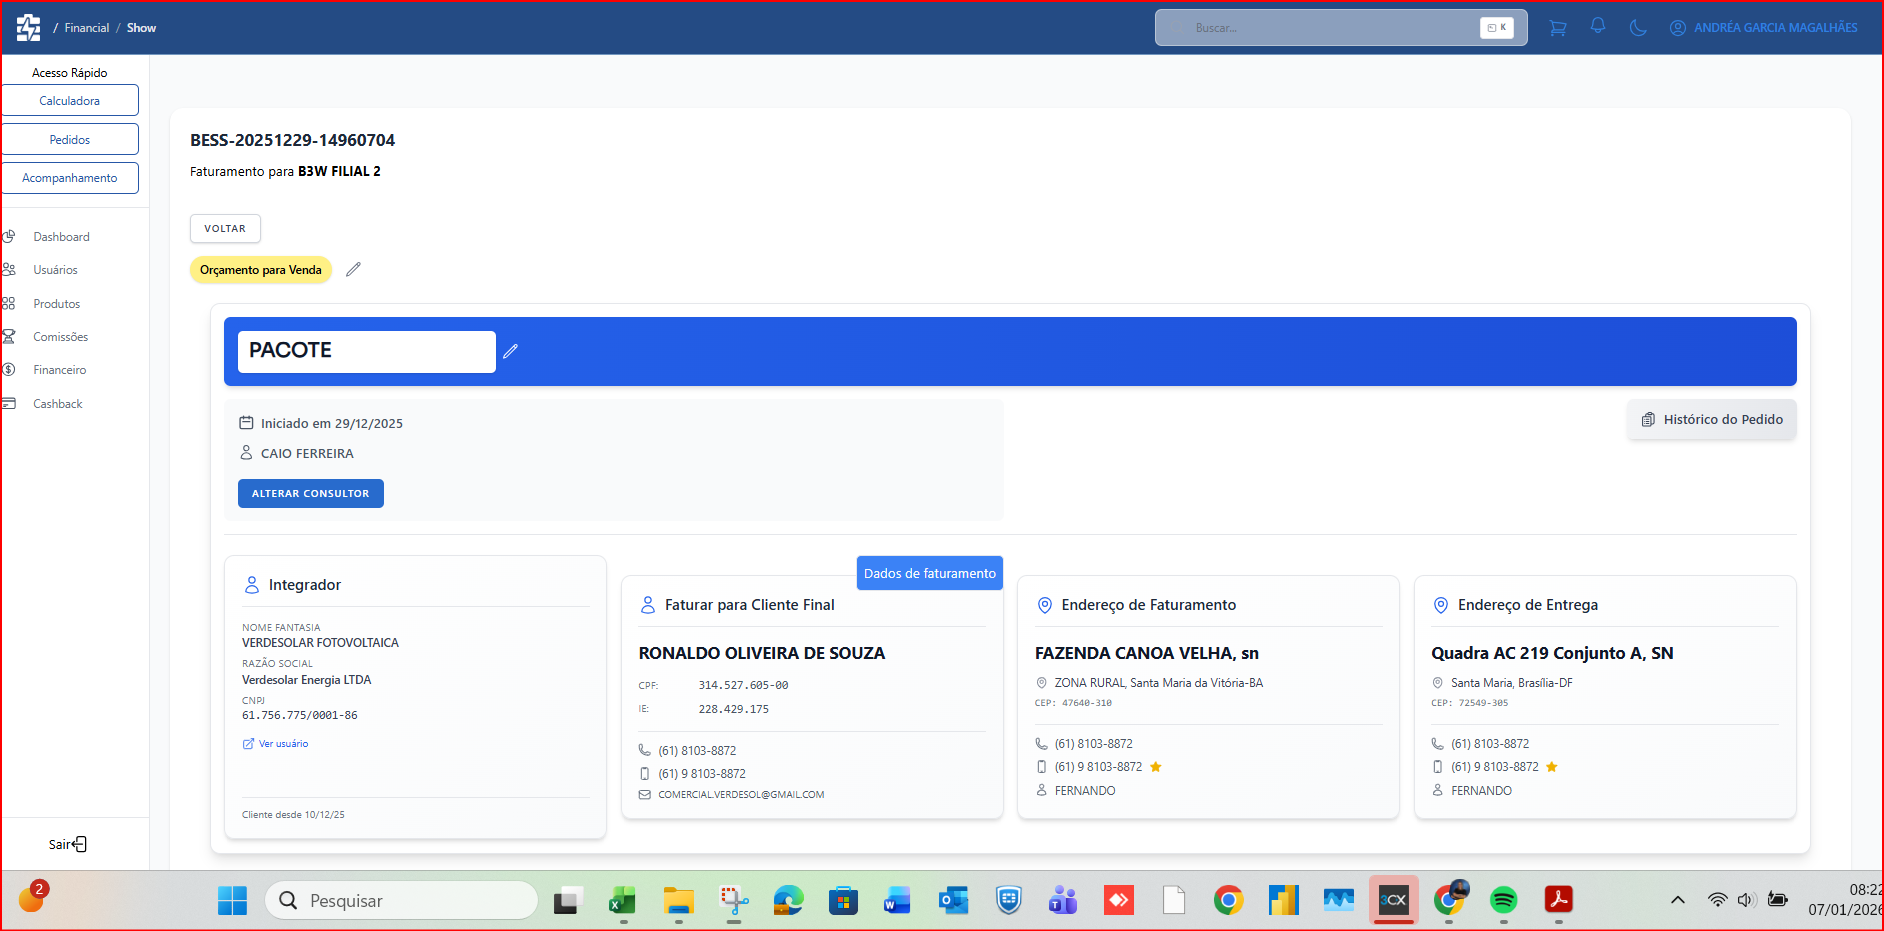The width and height of the screenshot is (1884, 931).
Task: Go to Comissões in the sidebar
Action: pos(60,337)
